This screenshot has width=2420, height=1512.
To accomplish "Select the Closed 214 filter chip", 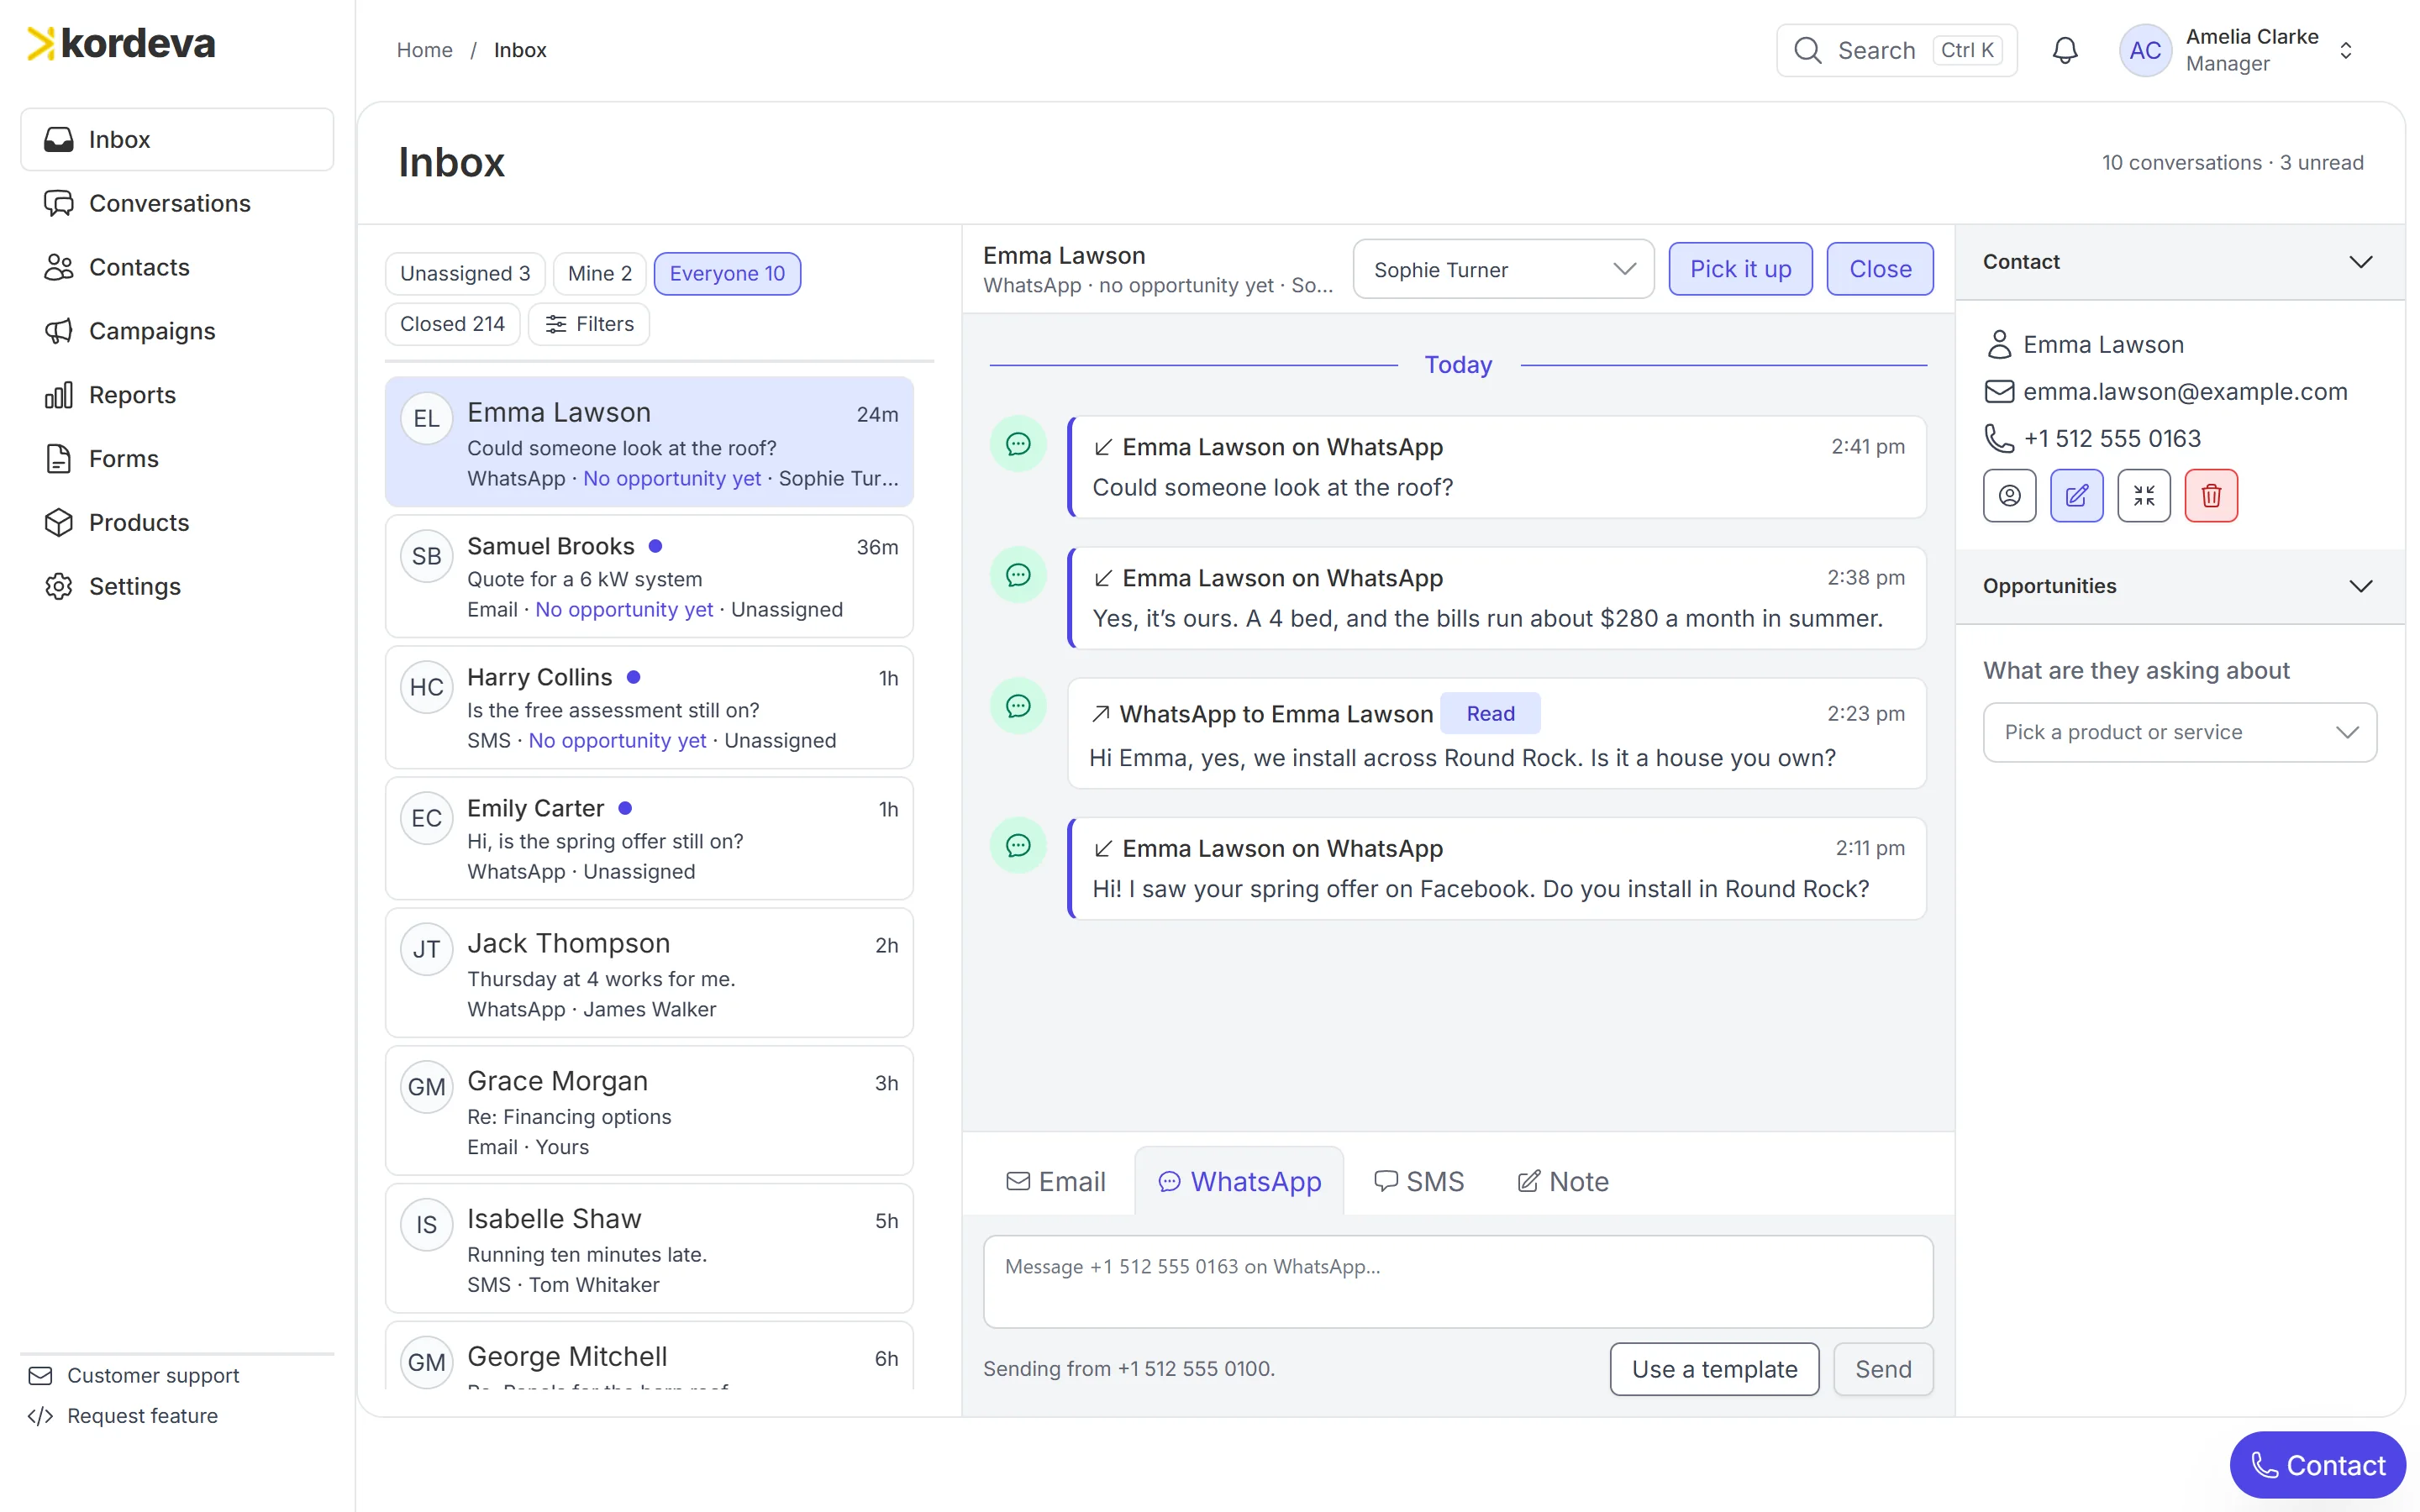I will pyautogui.click(x=452, y=324).
